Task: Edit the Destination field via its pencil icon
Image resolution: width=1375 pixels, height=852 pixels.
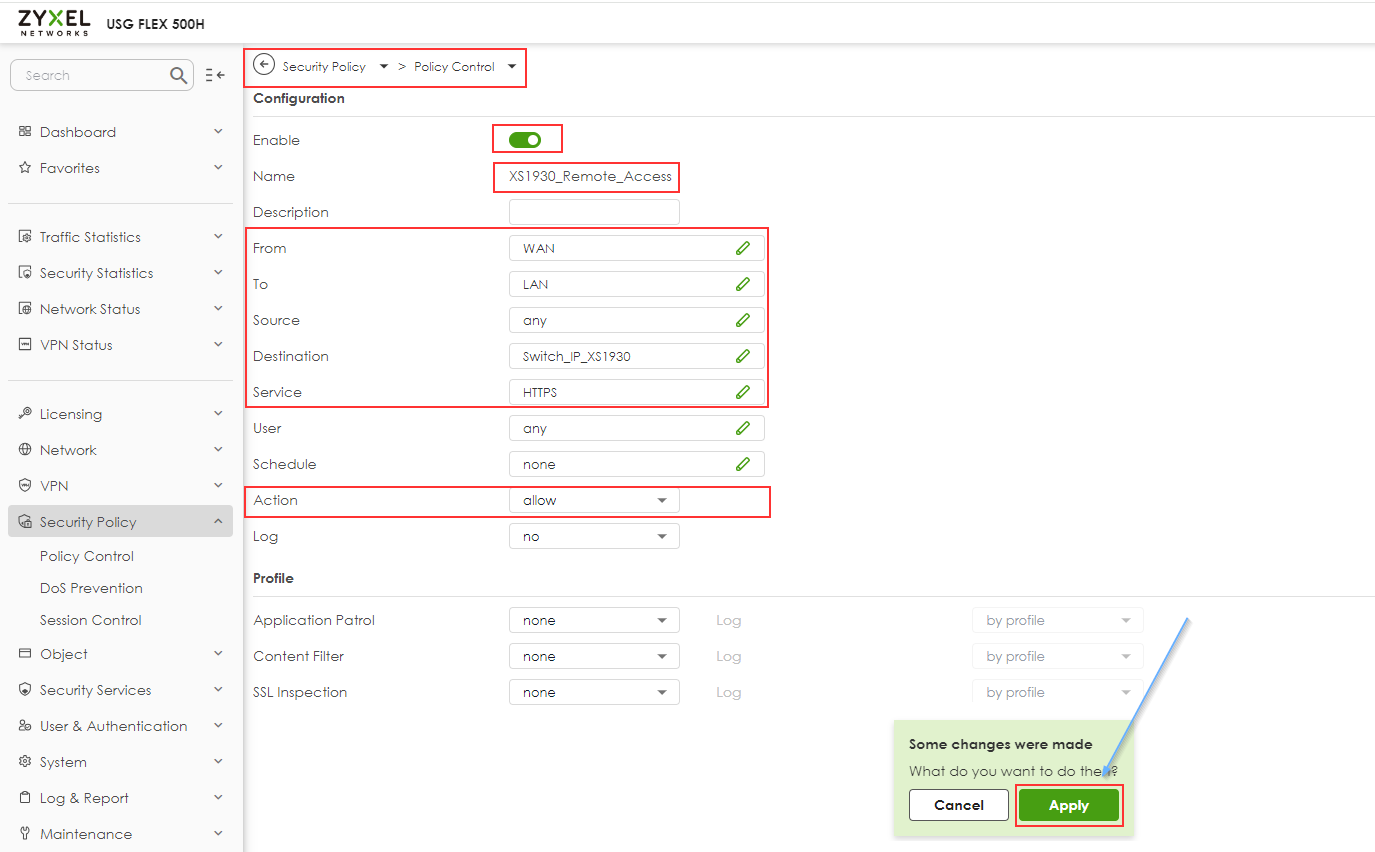Action: 744,355
